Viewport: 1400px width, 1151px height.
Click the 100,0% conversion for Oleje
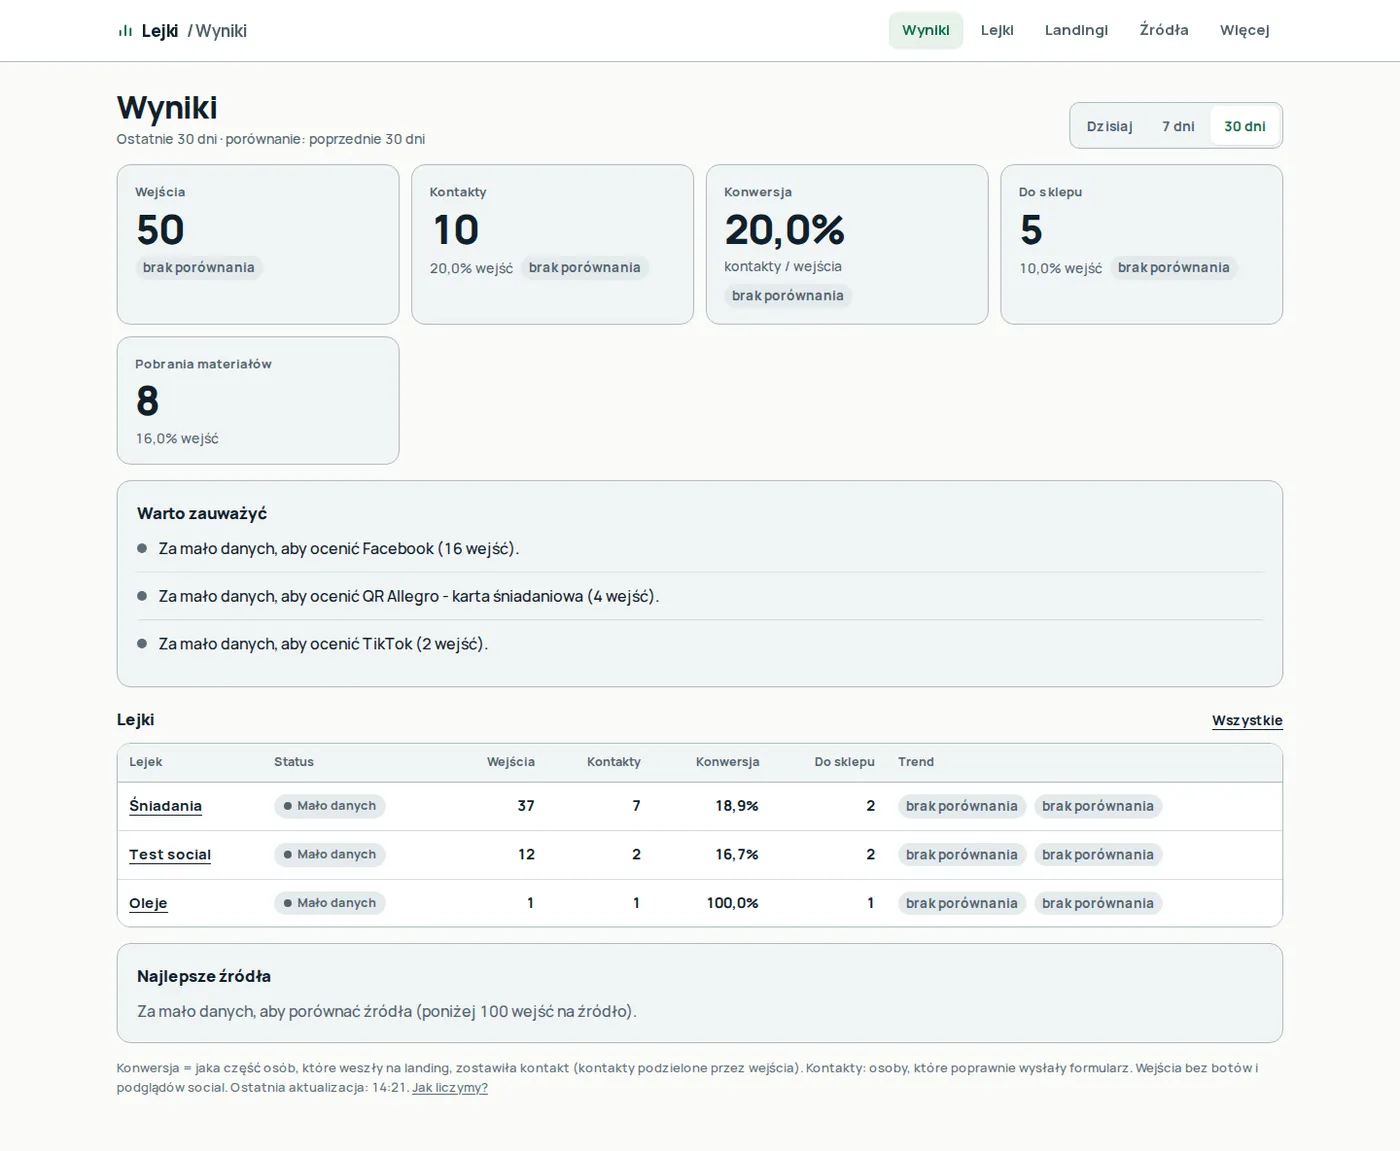click(x=733, y=903)
